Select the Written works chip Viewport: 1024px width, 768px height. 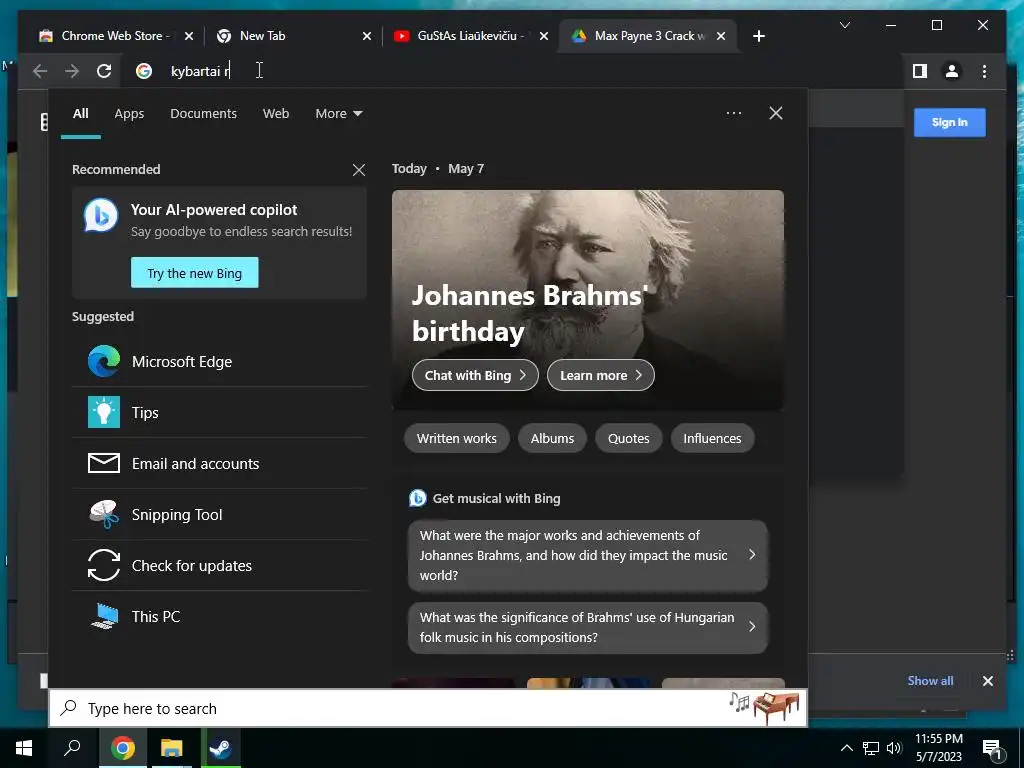[456, 439]
